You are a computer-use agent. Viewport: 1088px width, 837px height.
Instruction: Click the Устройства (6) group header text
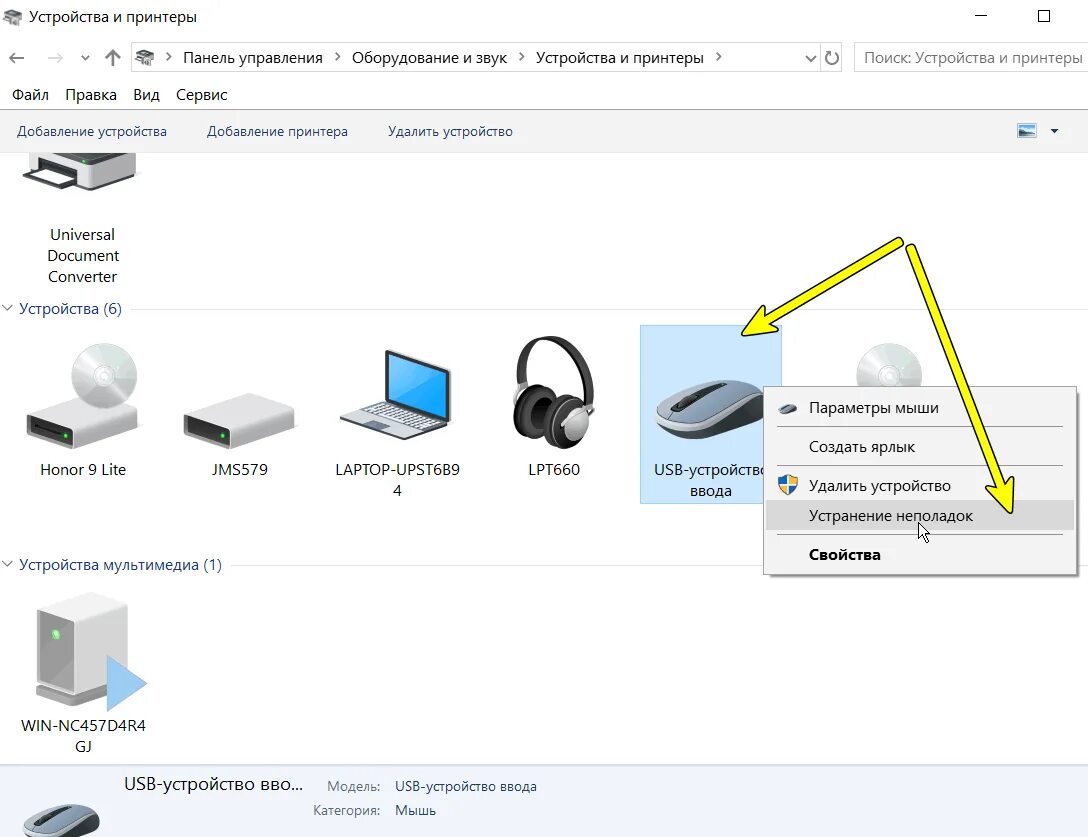[x=70, y=308]
